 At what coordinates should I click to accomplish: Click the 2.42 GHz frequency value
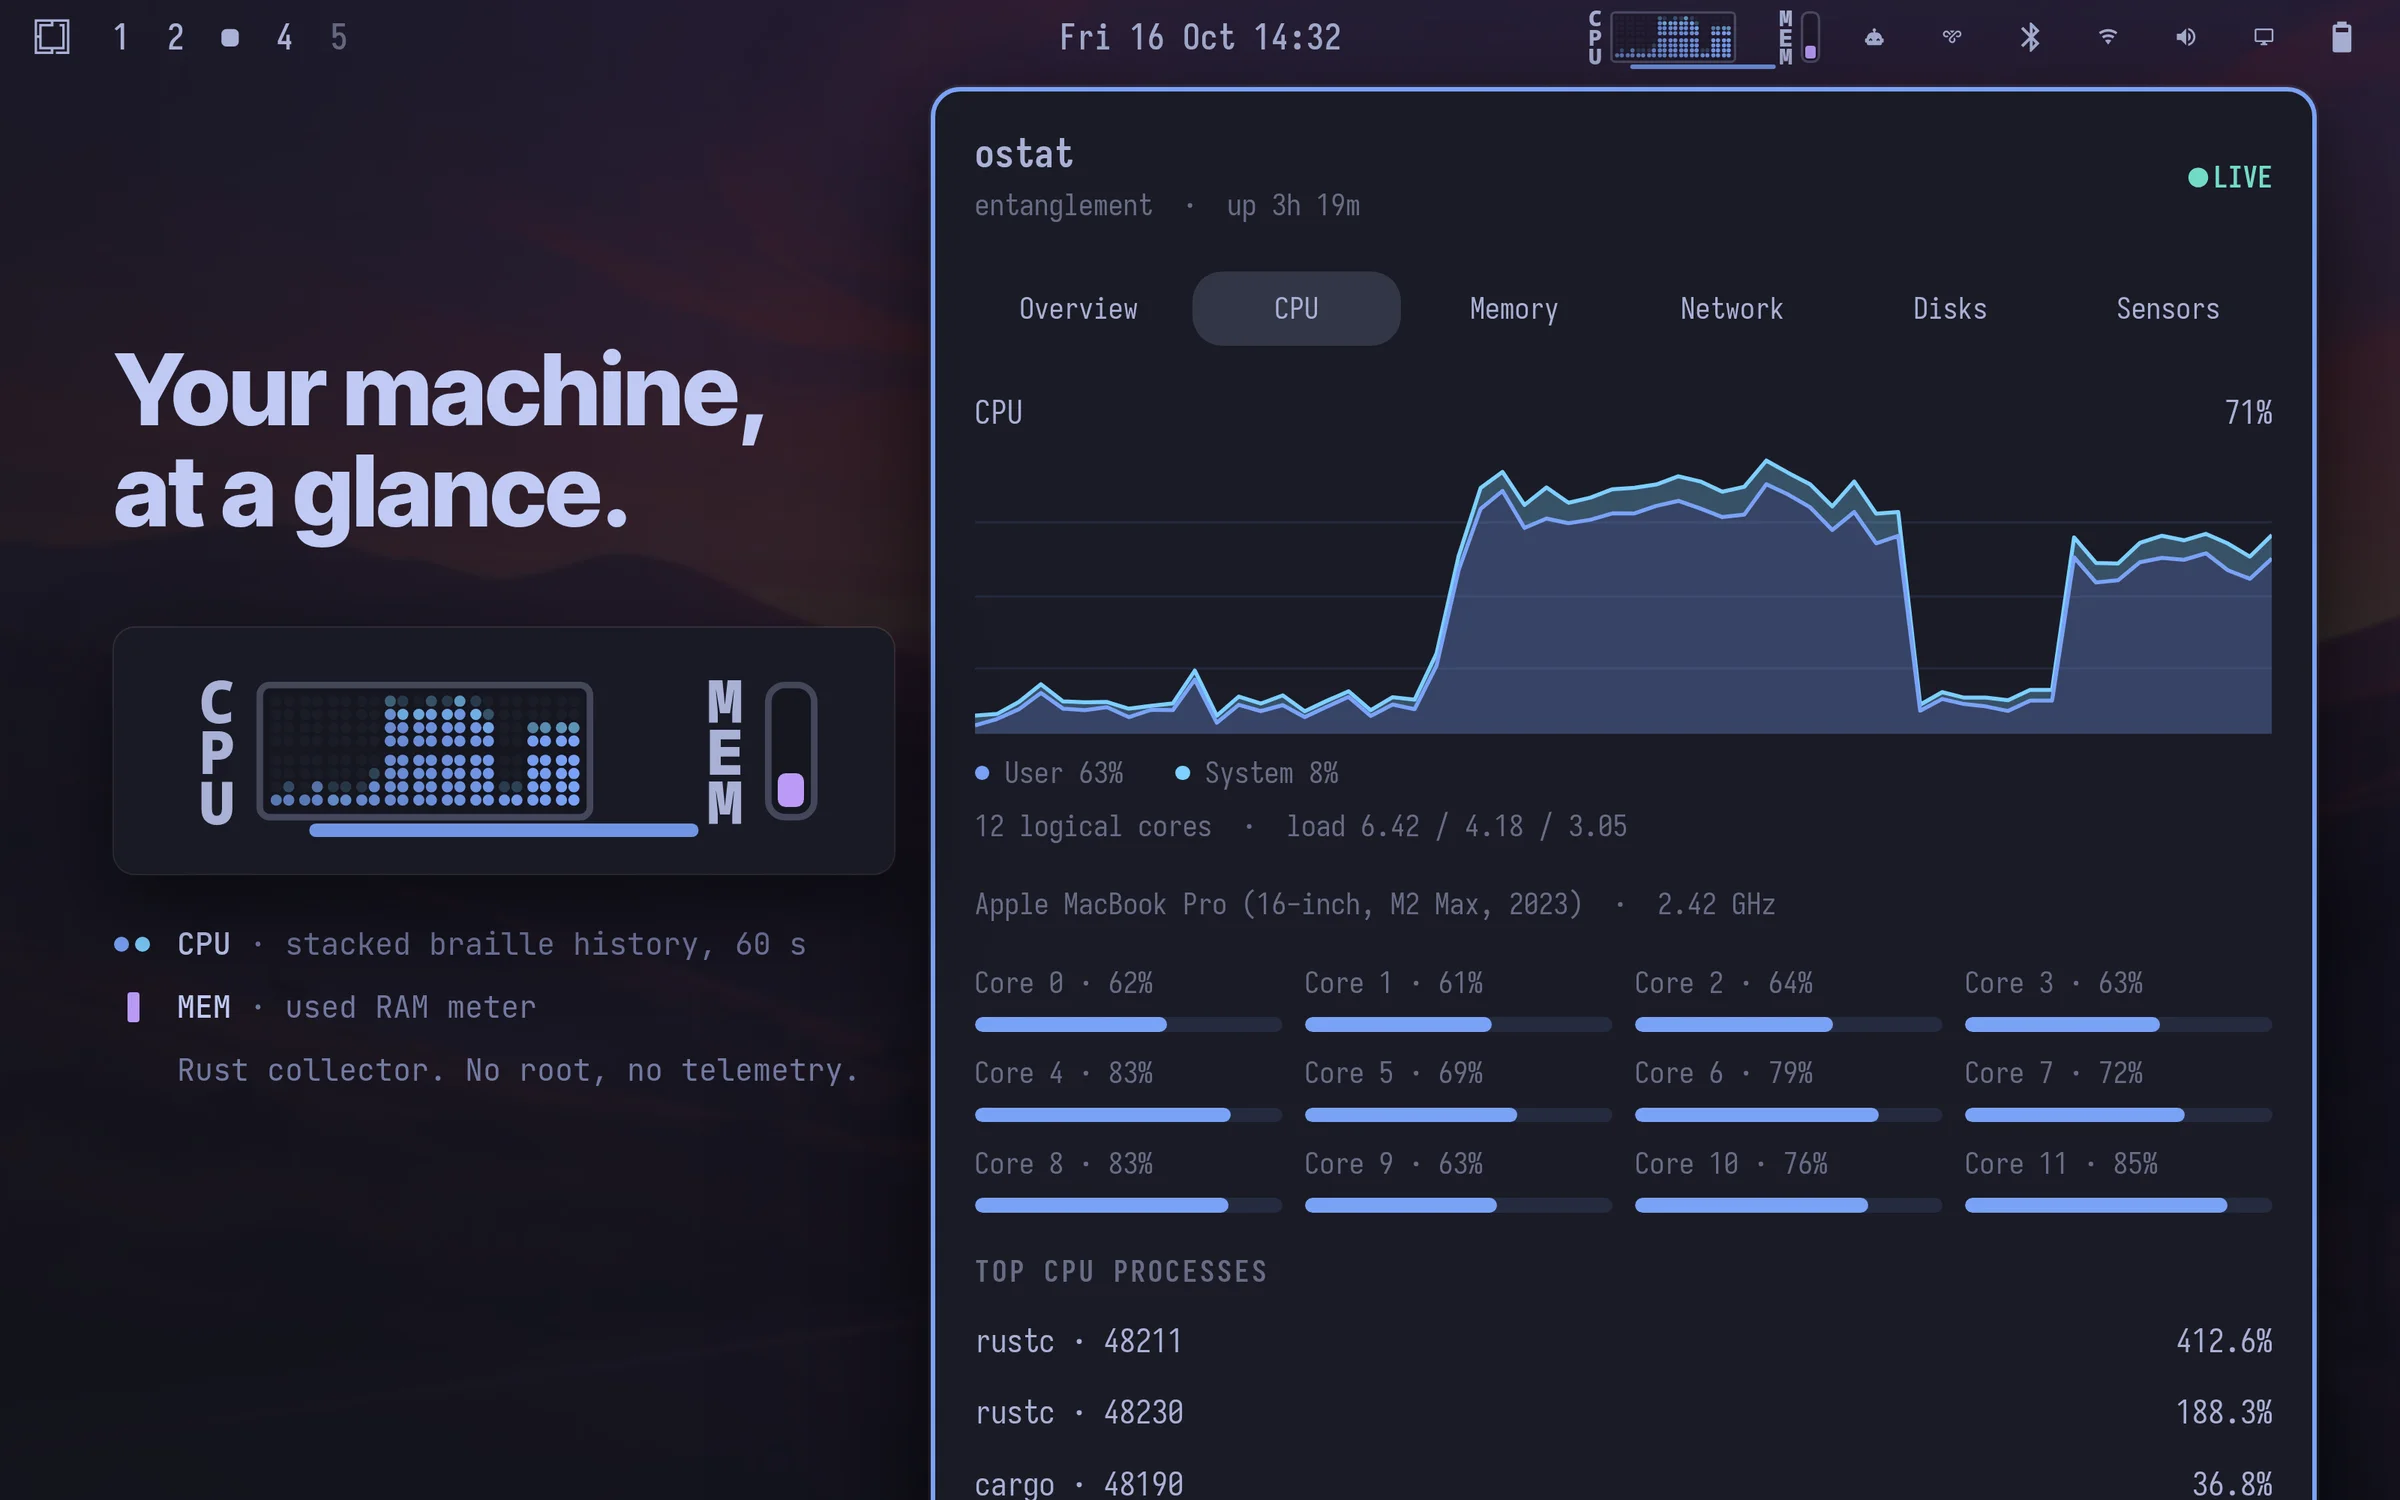(x=1716, y=905)
